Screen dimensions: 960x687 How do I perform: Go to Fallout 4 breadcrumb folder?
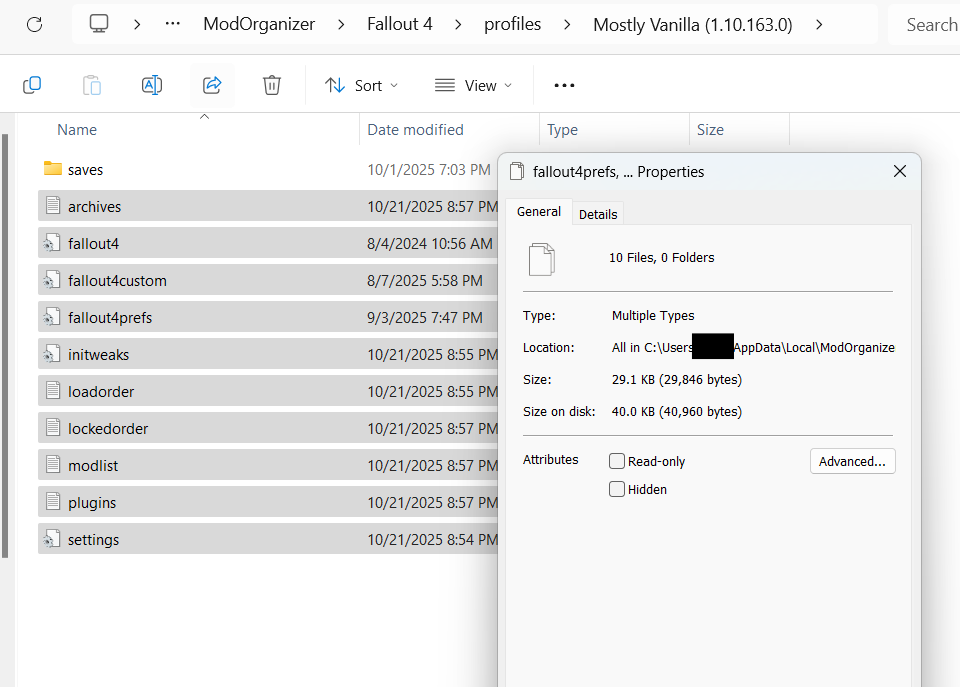(400, 24)
